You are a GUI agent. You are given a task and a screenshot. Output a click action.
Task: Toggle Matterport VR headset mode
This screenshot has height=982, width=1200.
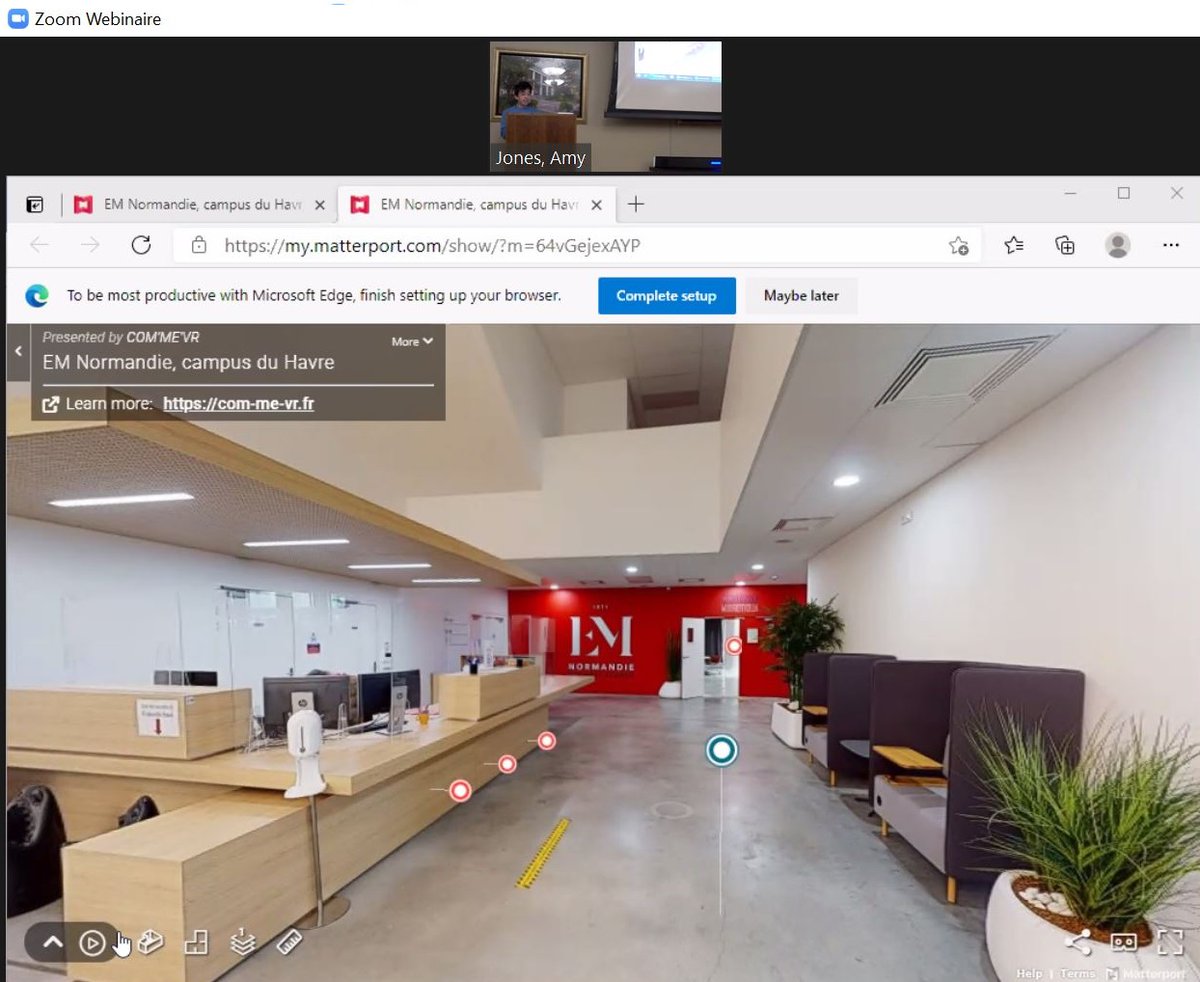click(1124, 942)
